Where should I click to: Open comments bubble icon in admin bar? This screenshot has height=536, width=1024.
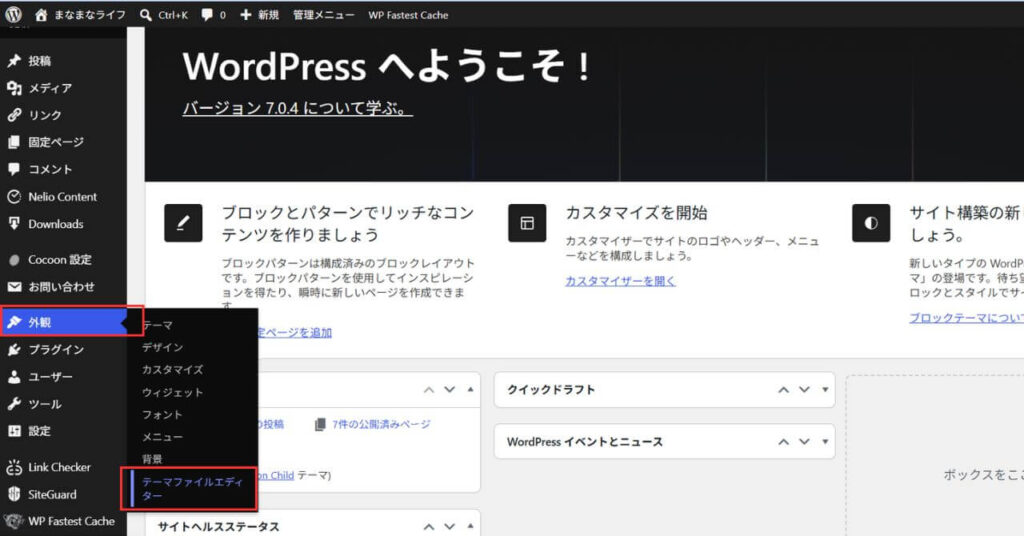point(207,14)
